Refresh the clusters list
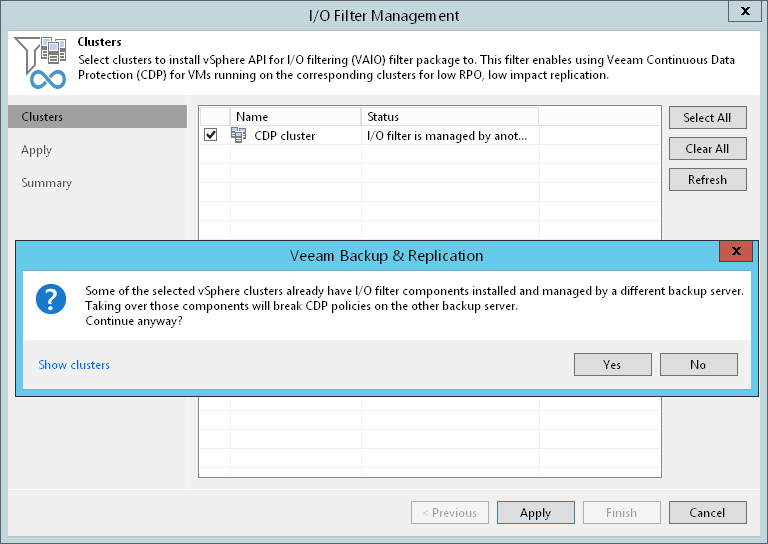Image resolution: width=768 pixels, height=544 pixels. pos(708,180)
